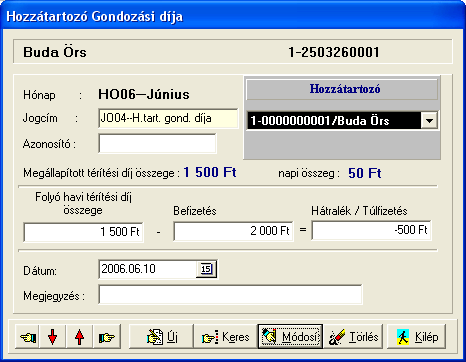Open the date picker calendar icon
This screenshot has height=362, width=466.
click(x=206, y=269)
